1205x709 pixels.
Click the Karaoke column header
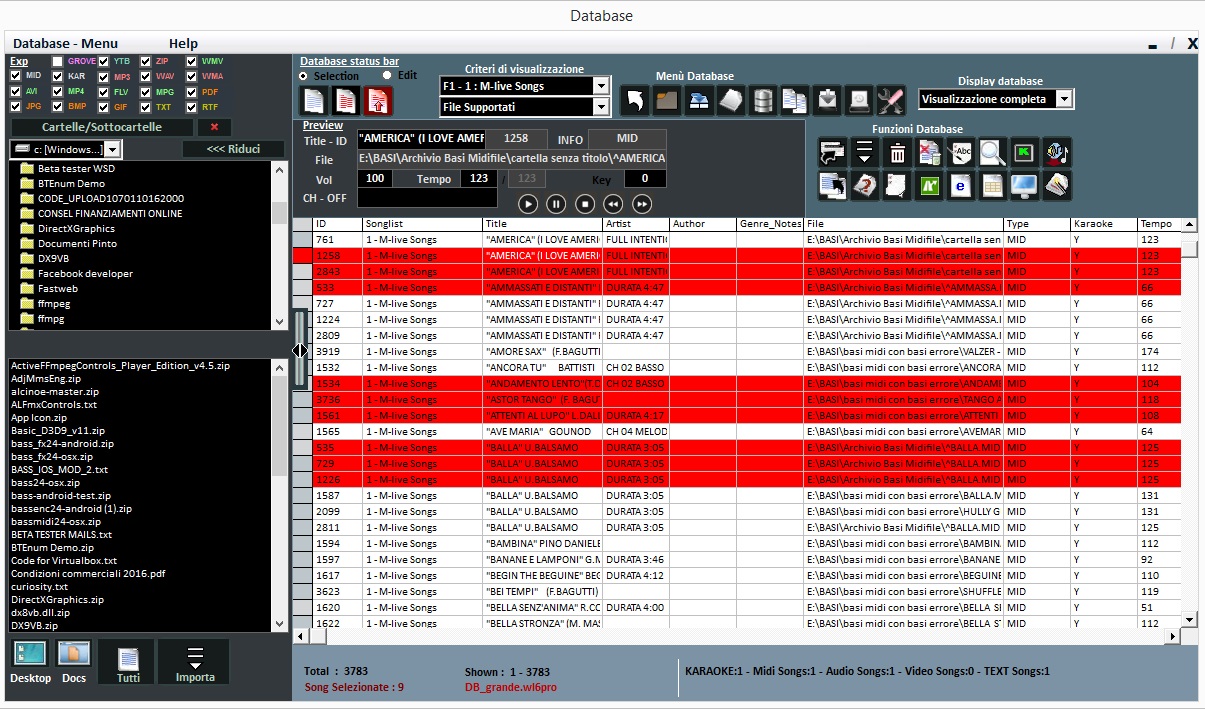(1104, 224)
